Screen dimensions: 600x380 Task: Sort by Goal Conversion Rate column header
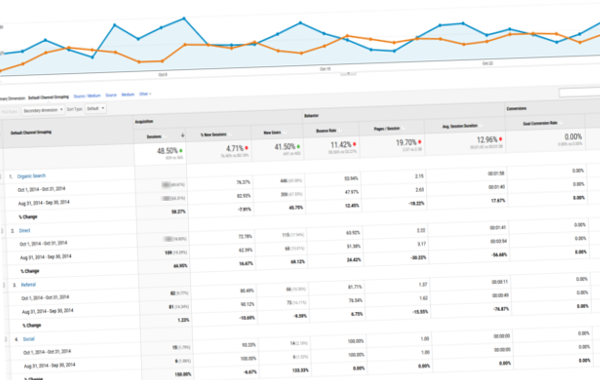[540, 123]
